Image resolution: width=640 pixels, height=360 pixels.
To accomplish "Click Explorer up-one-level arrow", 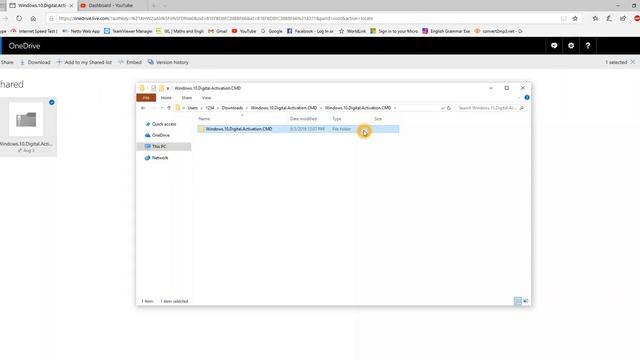I will click(x=169, y=108).
